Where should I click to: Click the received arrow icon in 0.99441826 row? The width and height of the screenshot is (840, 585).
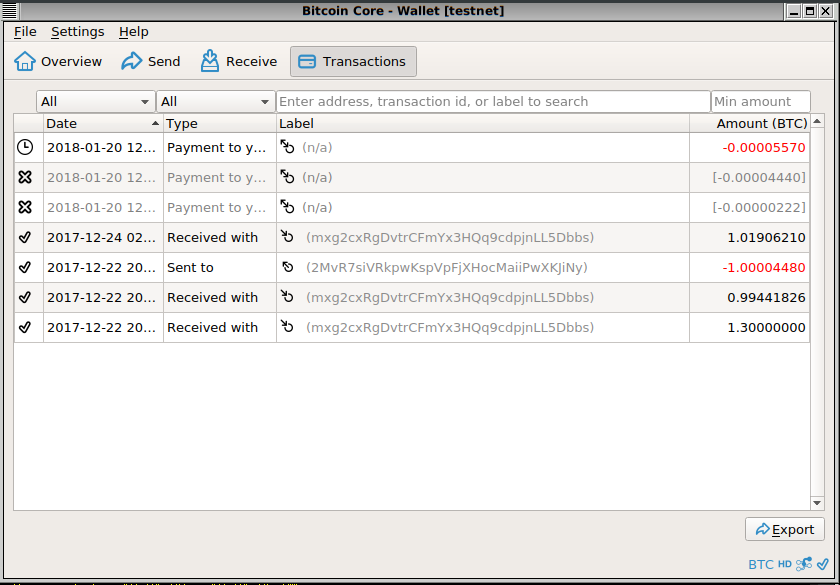[288, 297]
